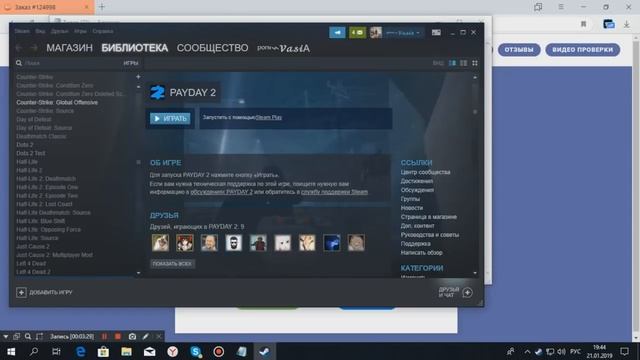Image resolution: width=640 pixels, height=360 pixels.
Task: Open the МАГАЗИН tab
Action: (69, 48)
